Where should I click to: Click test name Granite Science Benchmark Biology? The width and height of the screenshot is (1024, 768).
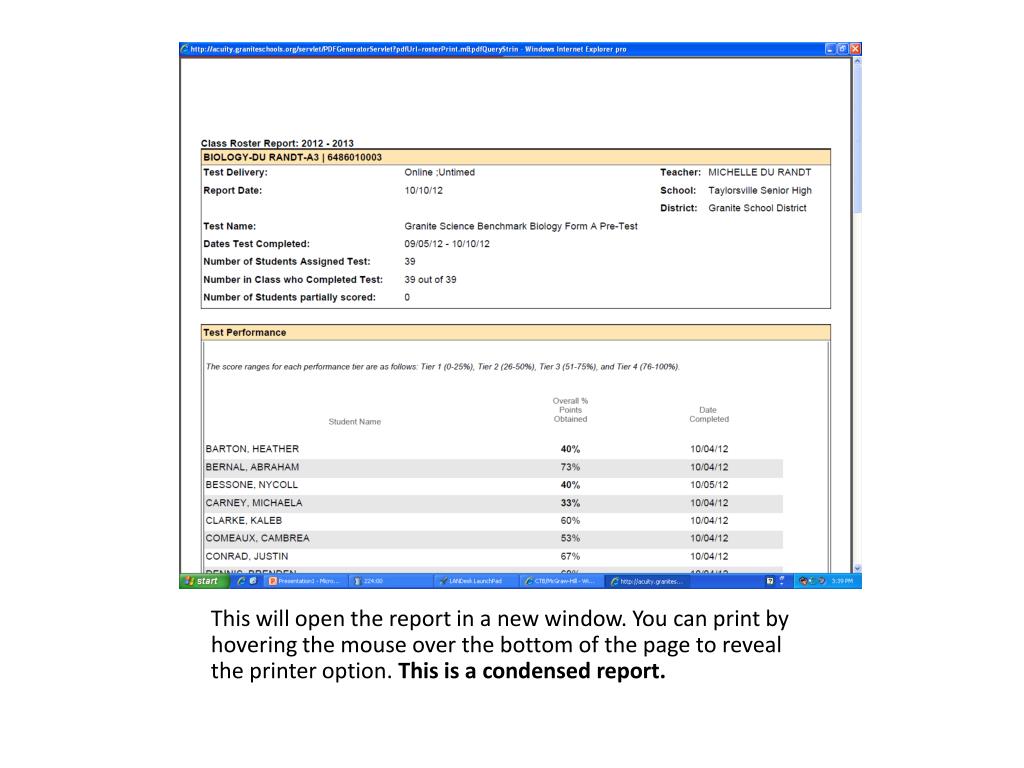pos(520,226)
